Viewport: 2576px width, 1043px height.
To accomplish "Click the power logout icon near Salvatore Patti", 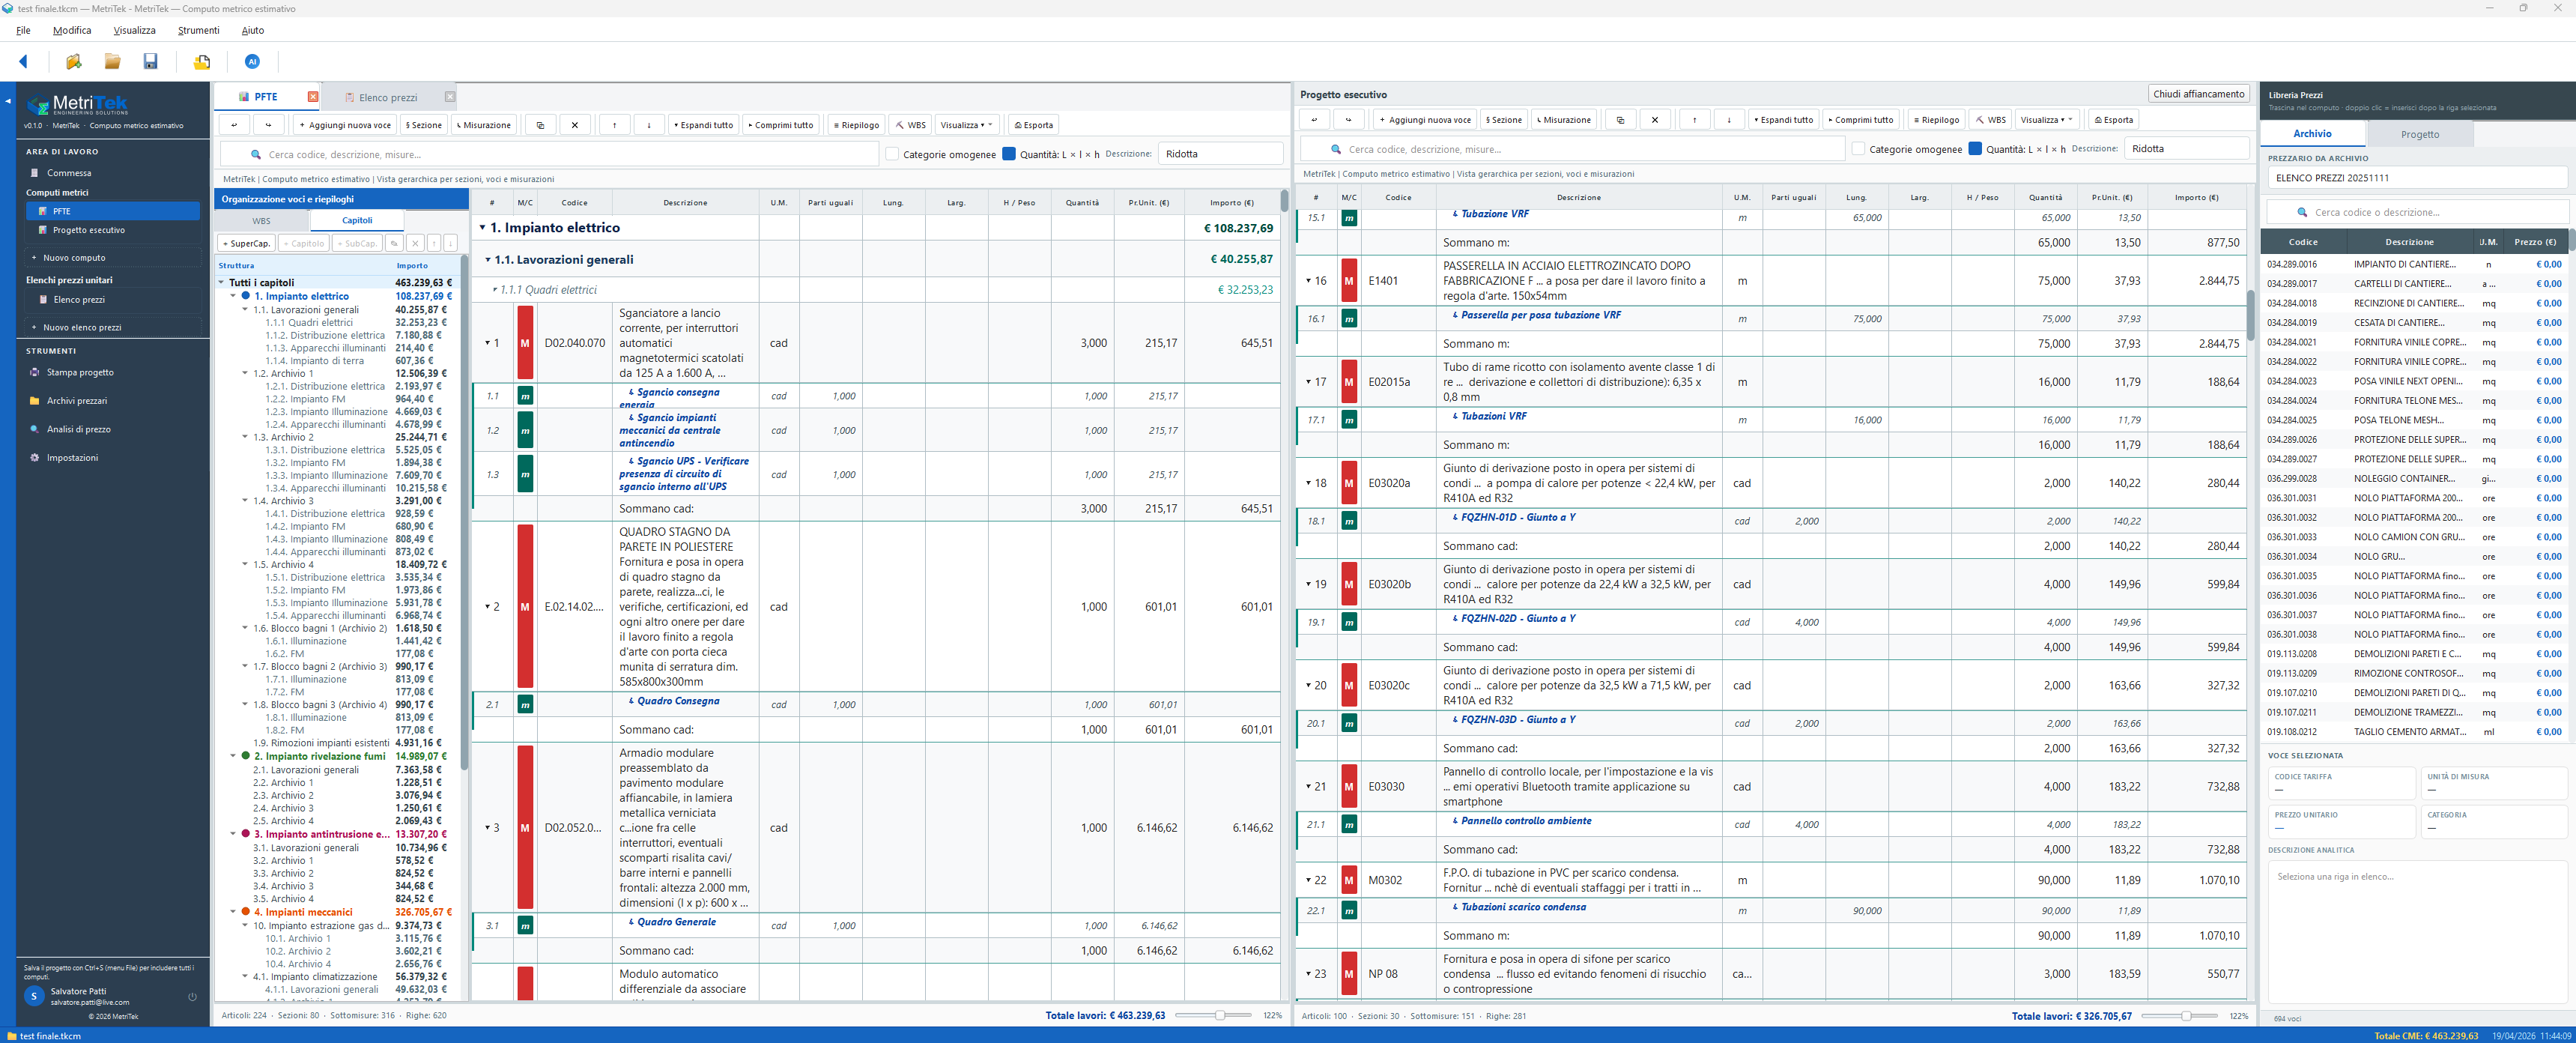I will (x=192, y=996).
